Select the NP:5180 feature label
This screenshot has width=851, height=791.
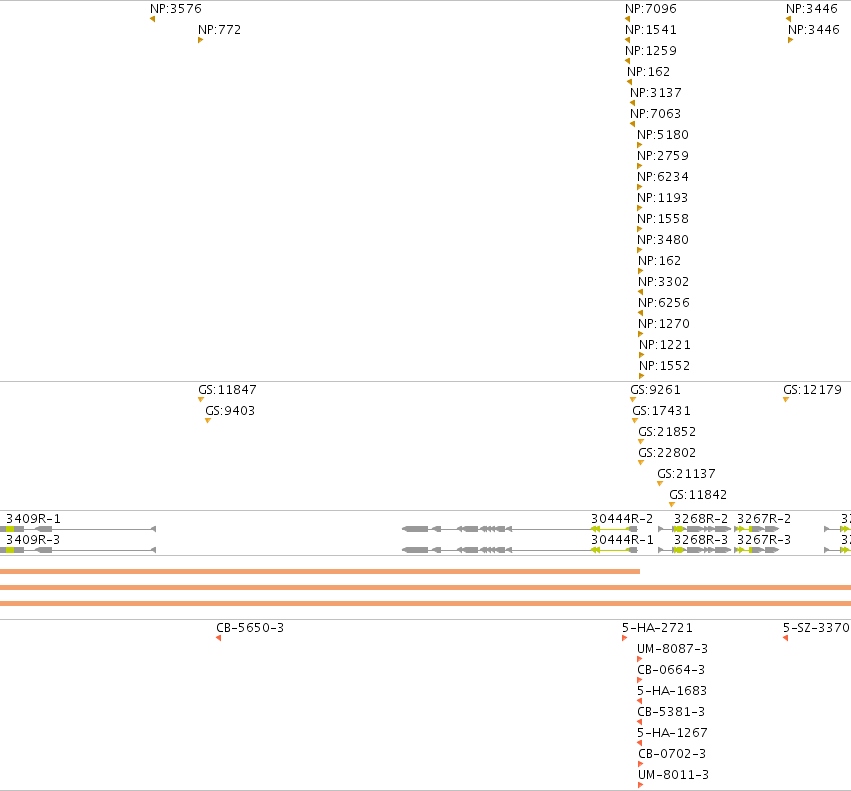[x=663, y=135]
